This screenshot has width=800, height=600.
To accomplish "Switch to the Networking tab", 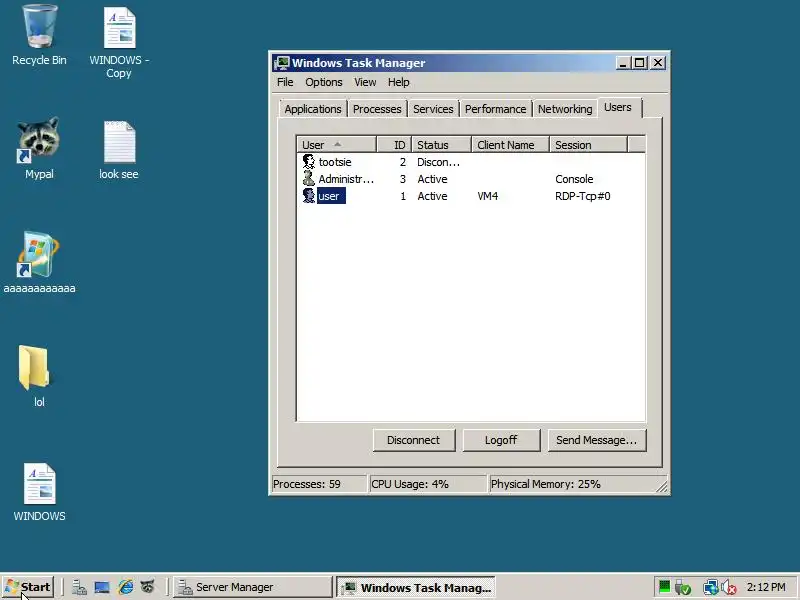I will tap(565, 109).
